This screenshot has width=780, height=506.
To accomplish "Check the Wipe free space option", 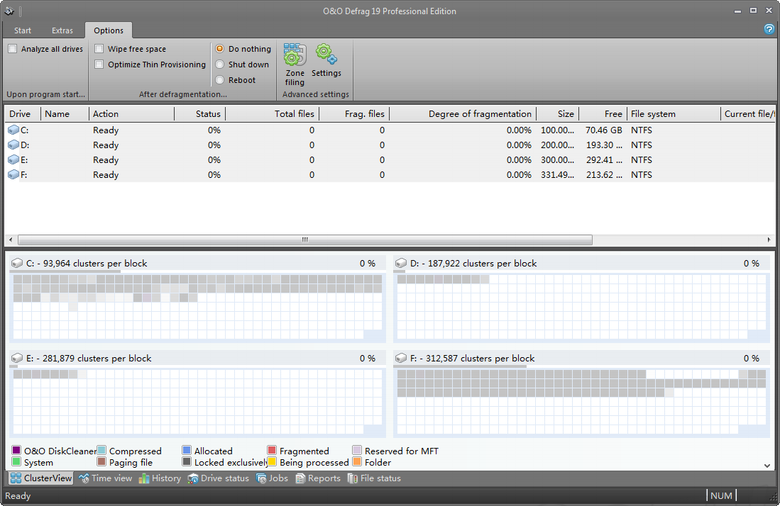I will click(x=100, y=49).
